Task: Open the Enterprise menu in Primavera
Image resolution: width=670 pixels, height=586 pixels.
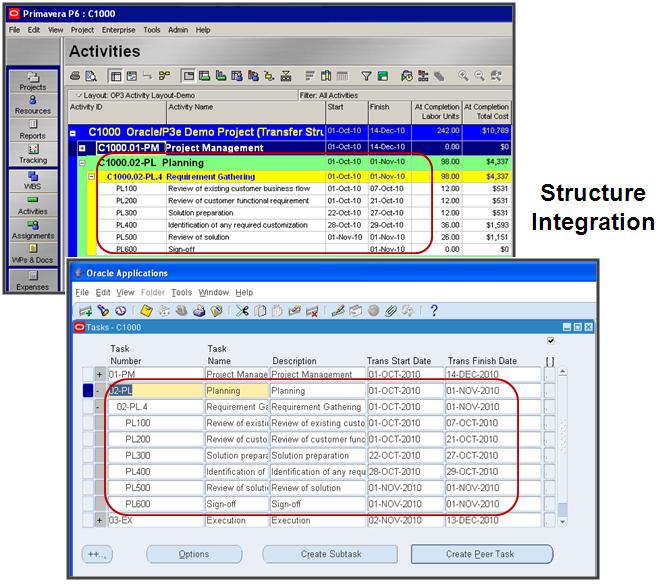Action: pos(118,30)
